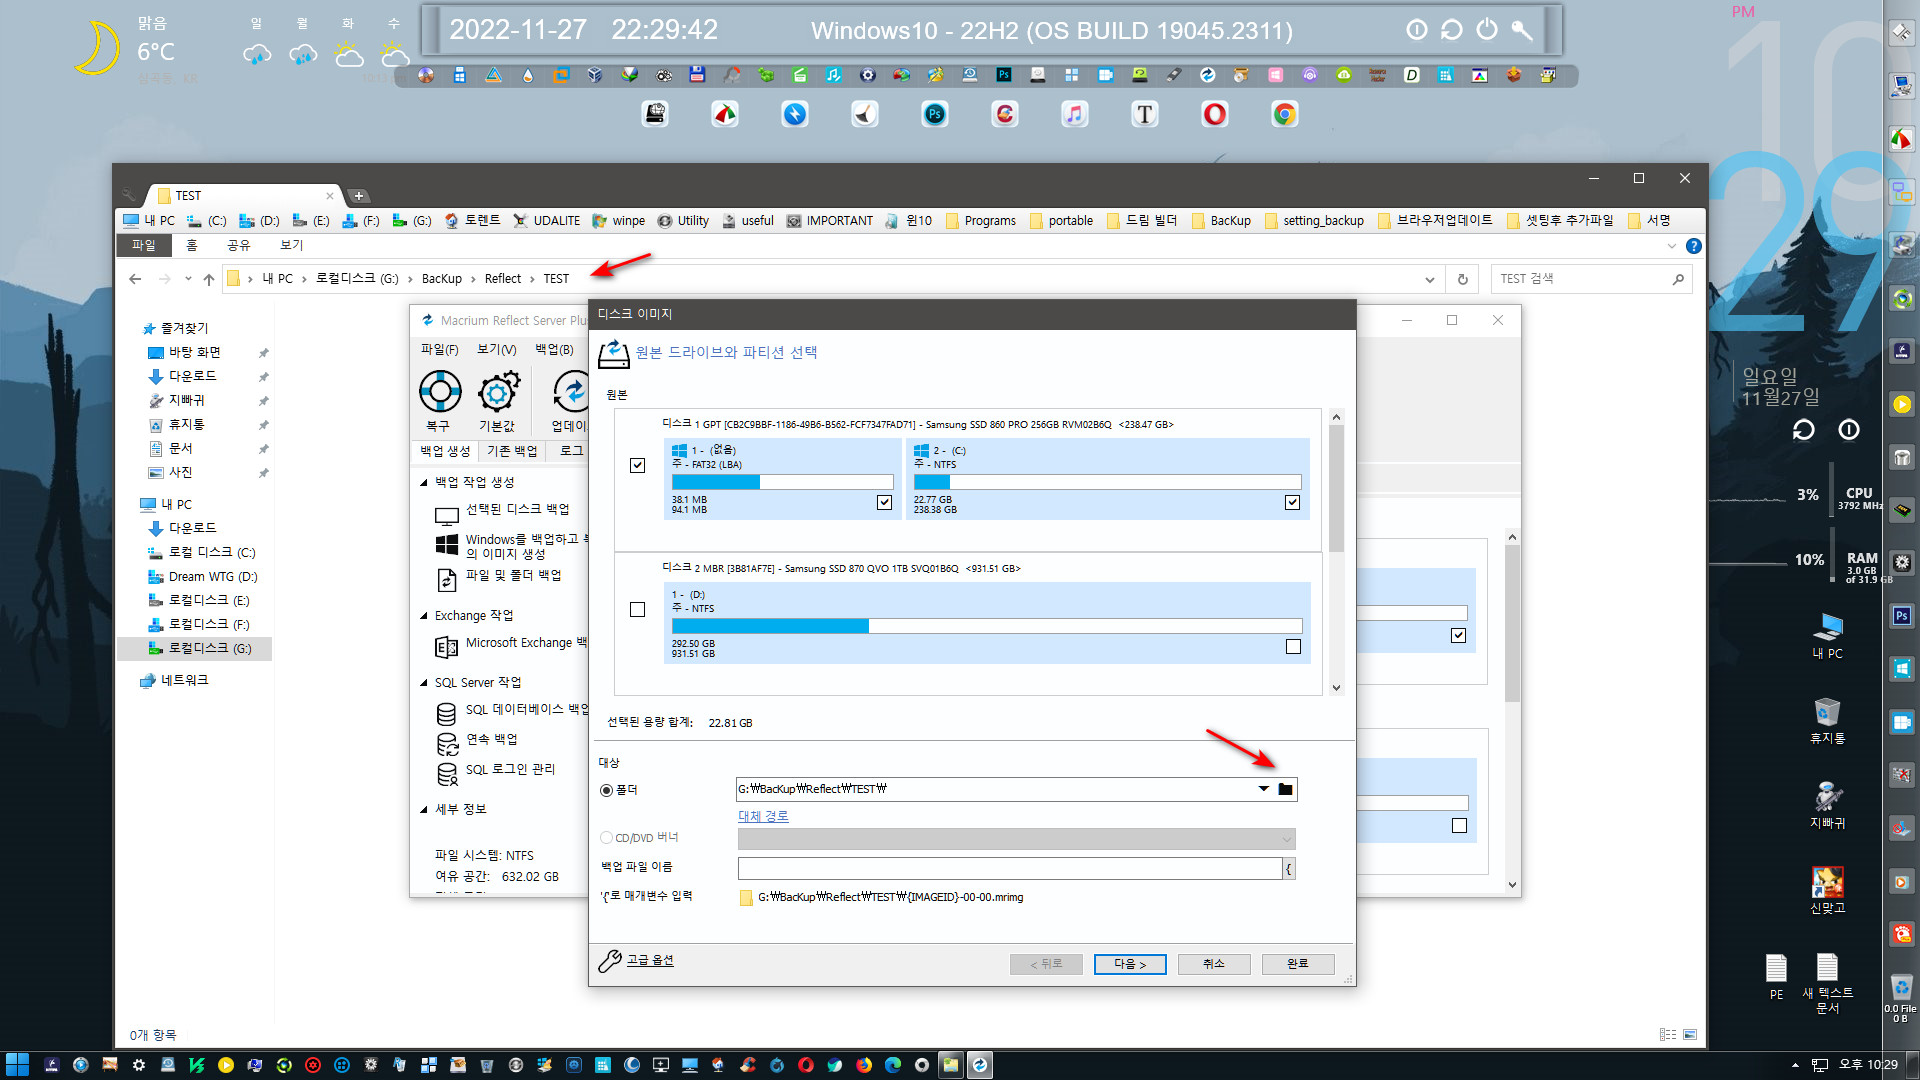Click the opening-brace parameter button beside backup filename
This screenshot has width=1920, height=1080.
click(x=1289, y=869)
